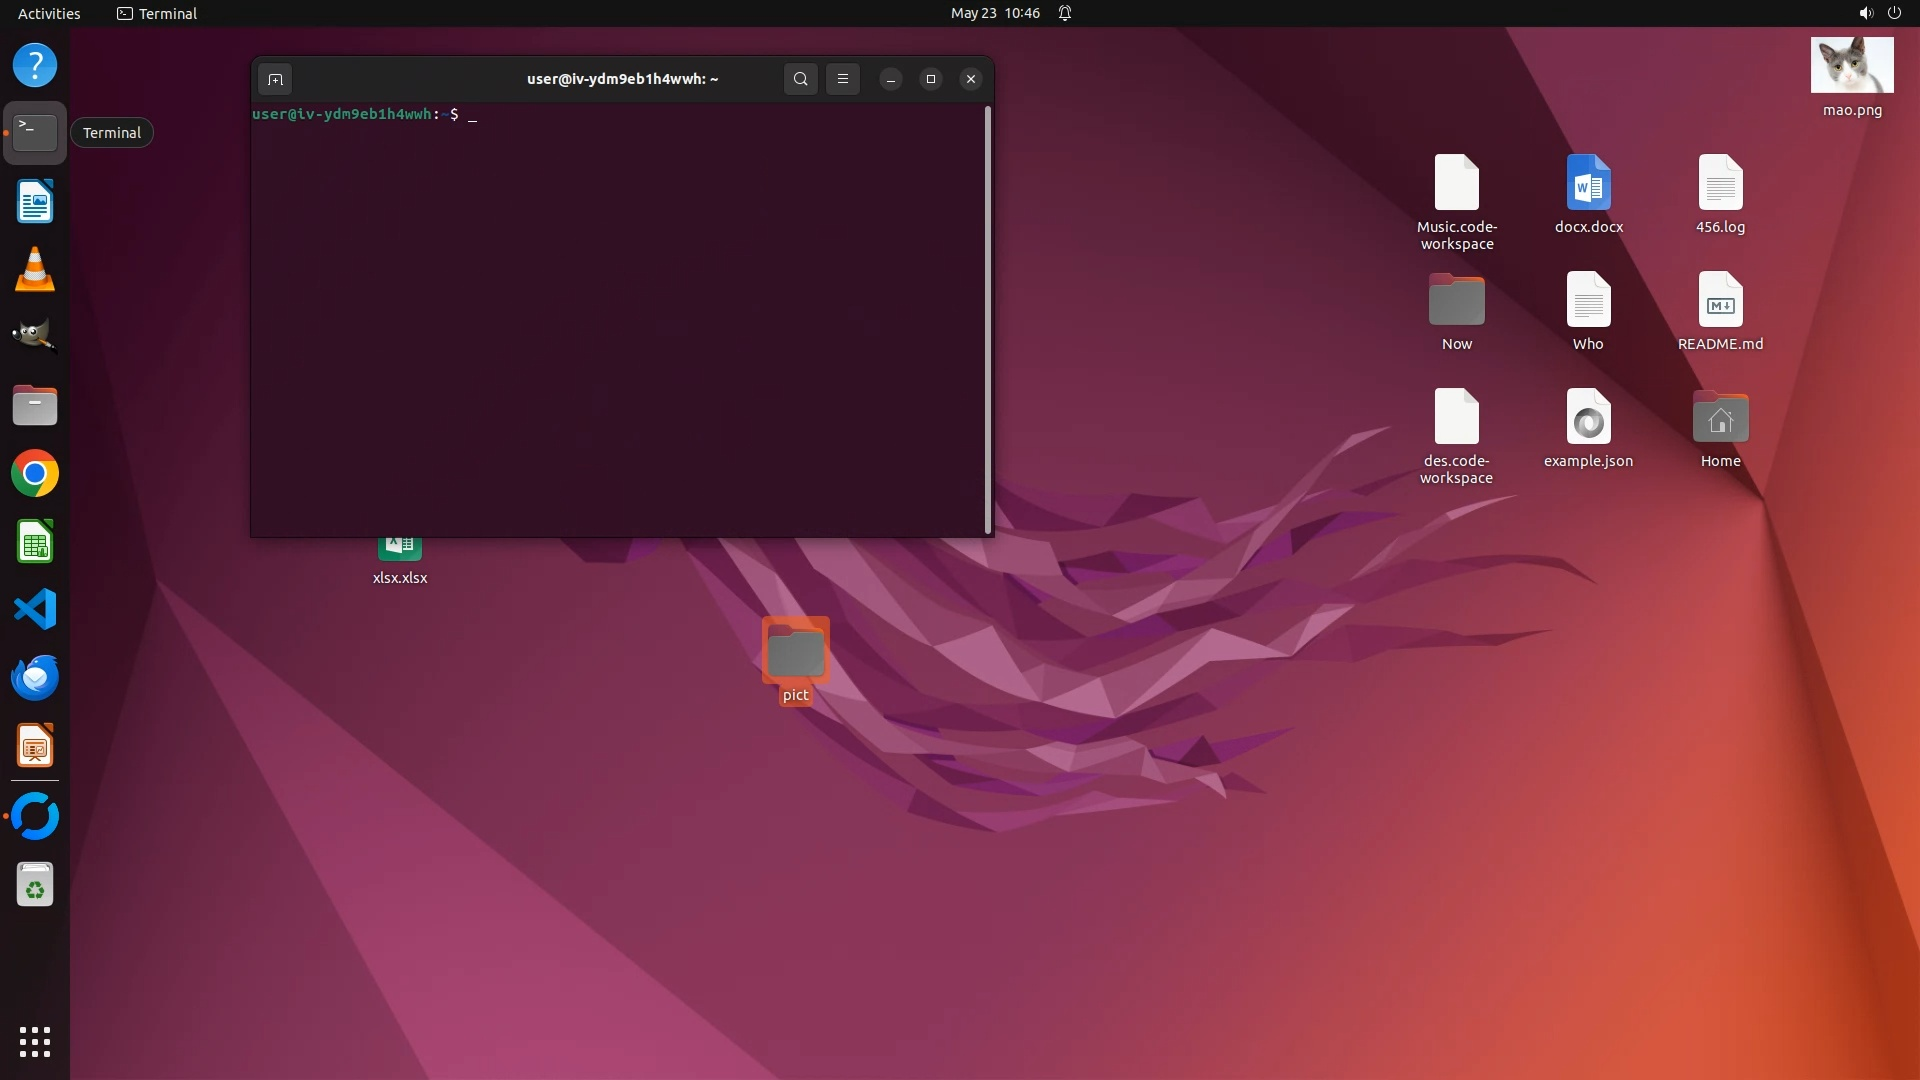Click the Terminal window scrollbar
Screen dimensions: 1920x1080
(988, 320)
